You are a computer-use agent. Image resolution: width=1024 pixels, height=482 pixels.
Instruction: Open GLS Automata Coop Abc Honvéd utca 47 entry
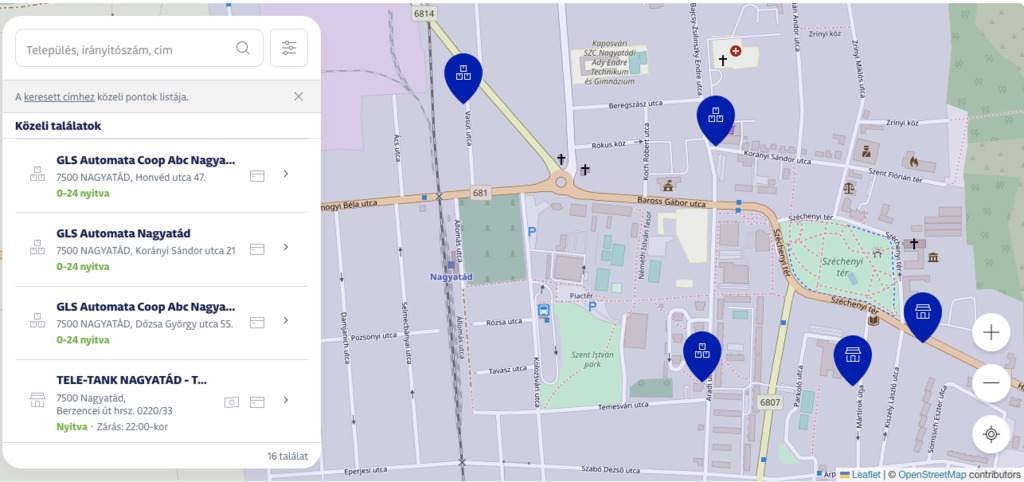pyautogui.click(x=161, y=176)
